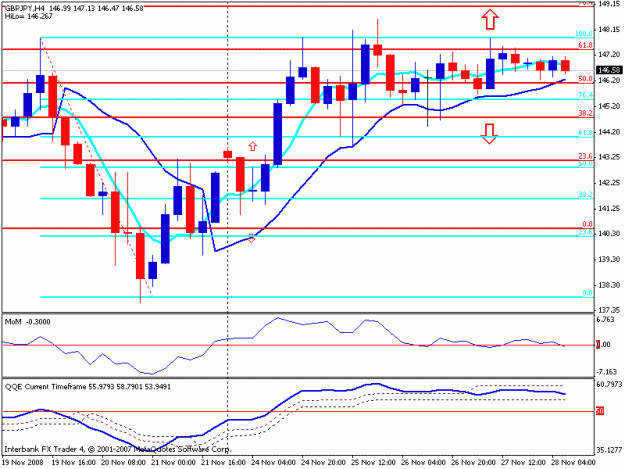Click the 26 Nov 04:00 time label
Image resolution: width=625 pixels, height=469 pixels.
423,463
